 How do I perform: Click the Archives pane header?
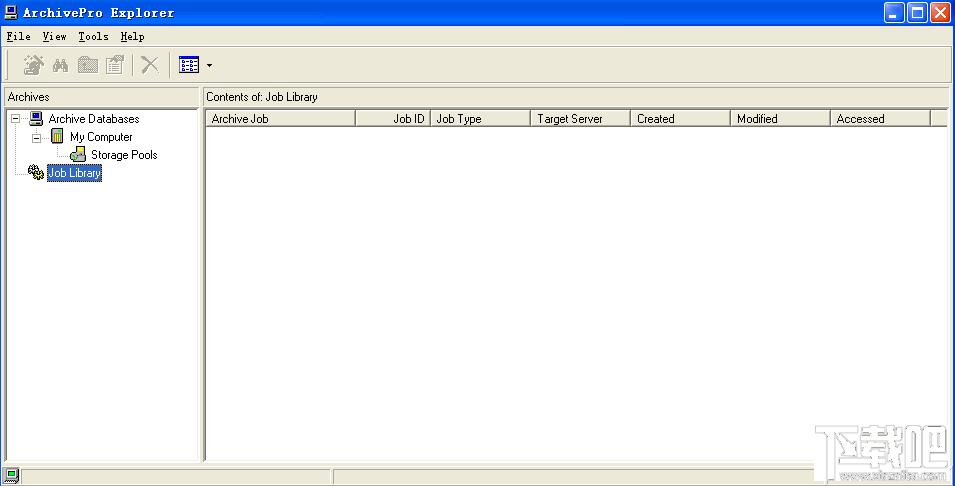tap(102, 97)
